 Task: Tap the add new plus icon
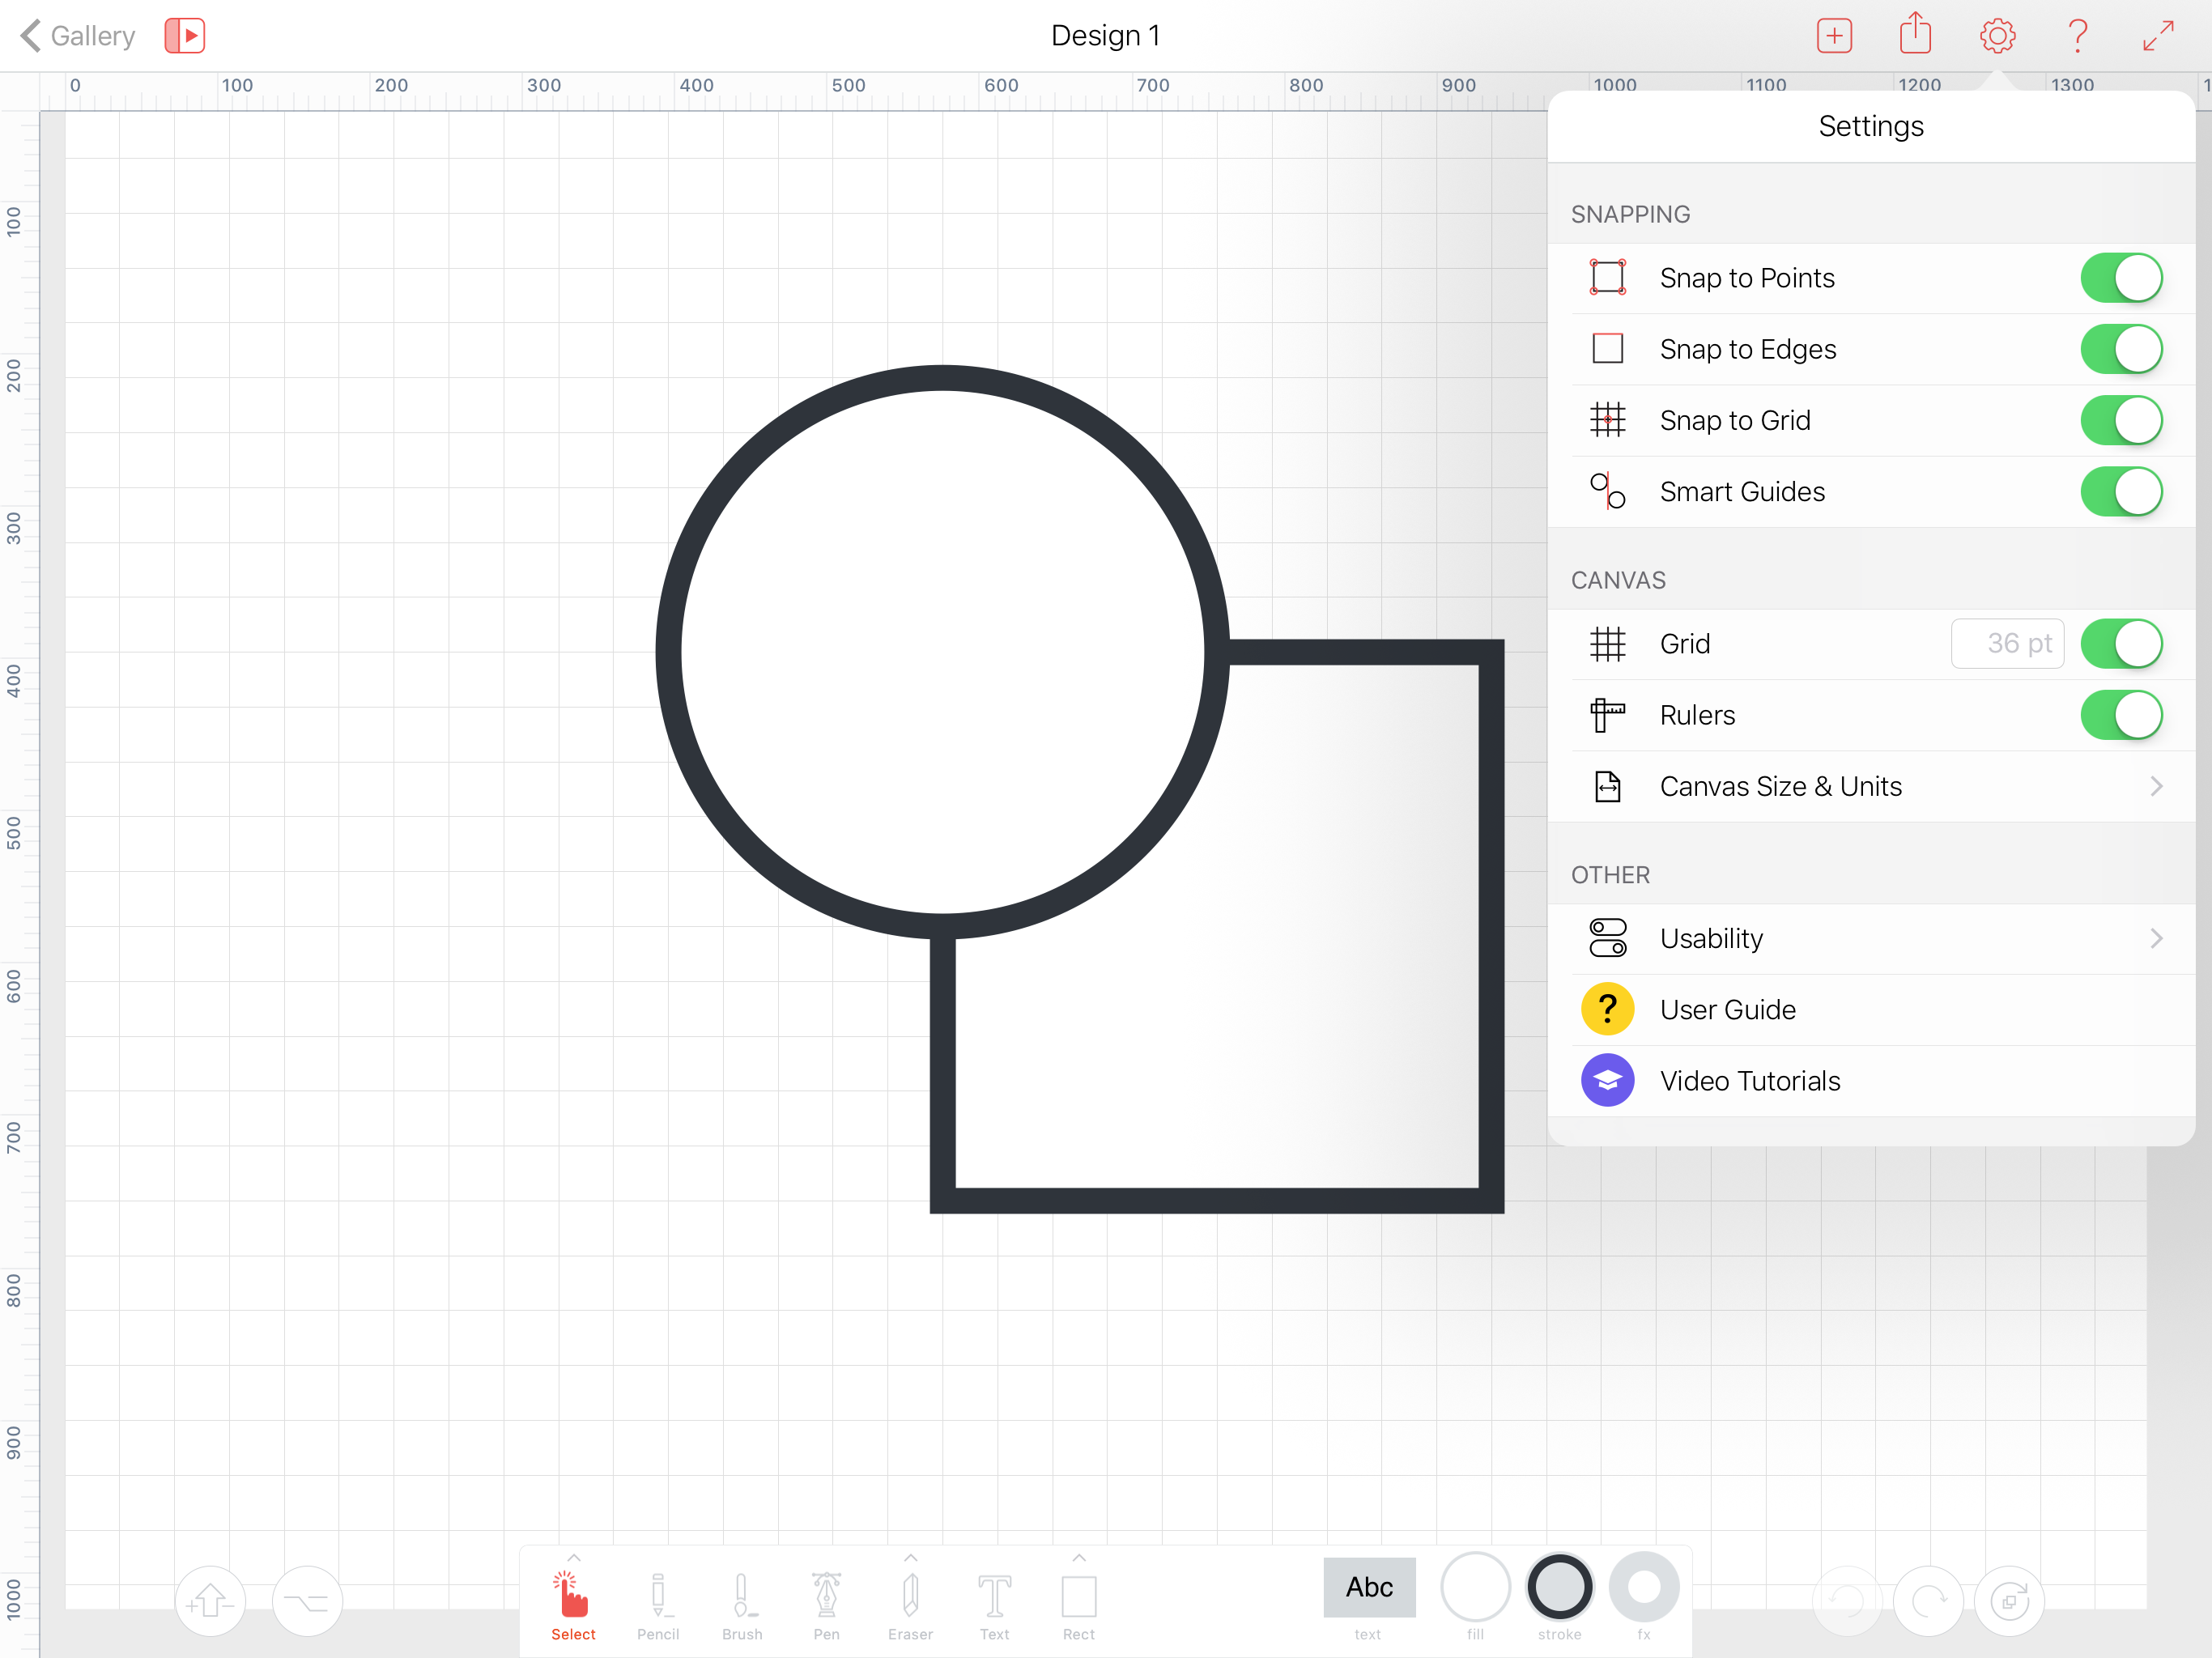click(x=1834, y=36)
